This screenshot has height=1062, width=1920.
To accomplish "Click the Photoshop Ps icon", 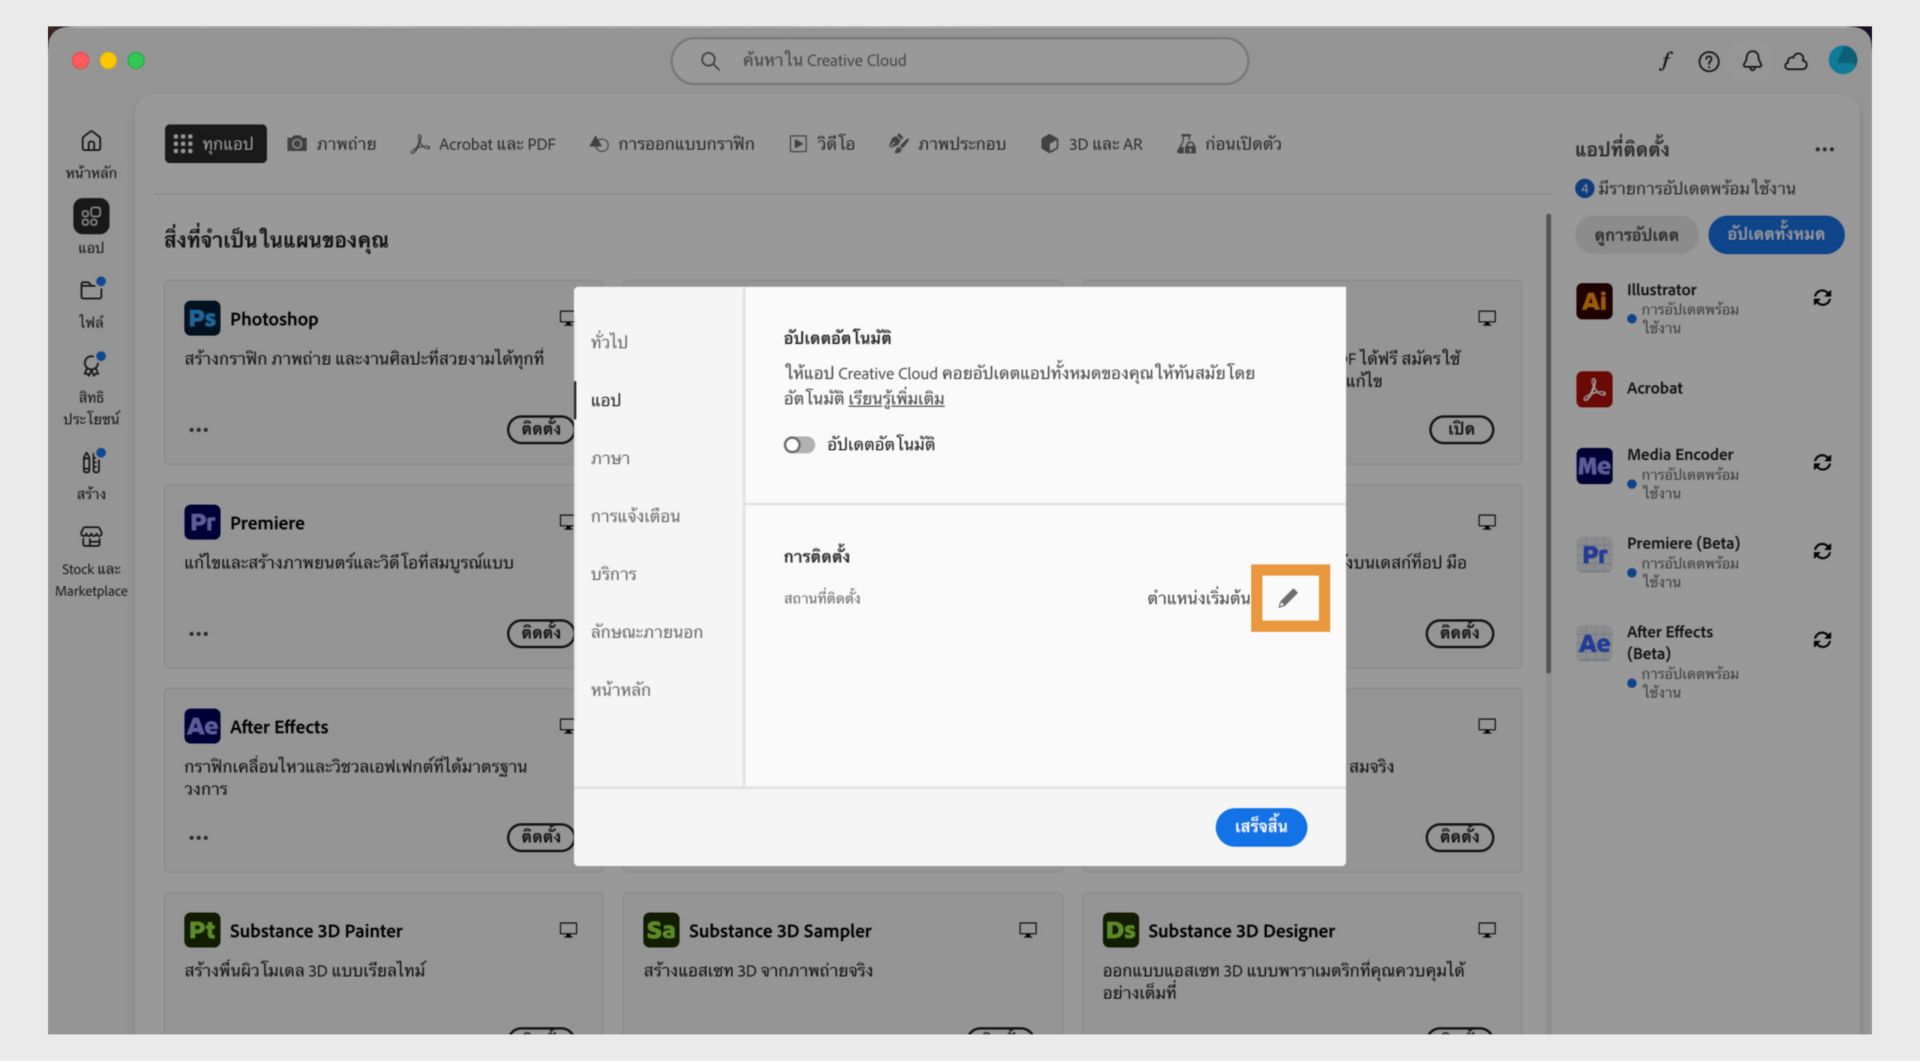I will (x=202, y=319).
